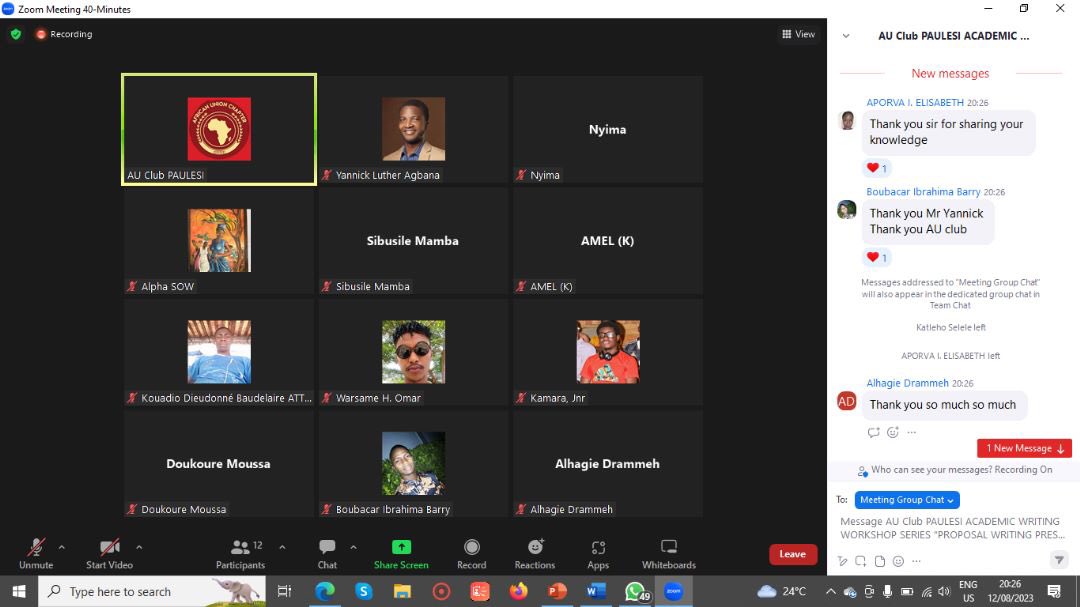The width and height of the screenshot is (1080, 607).
Task: Reply to Alhagie Drammeh's message with the reply icon
Action: [x=873, y=432]
